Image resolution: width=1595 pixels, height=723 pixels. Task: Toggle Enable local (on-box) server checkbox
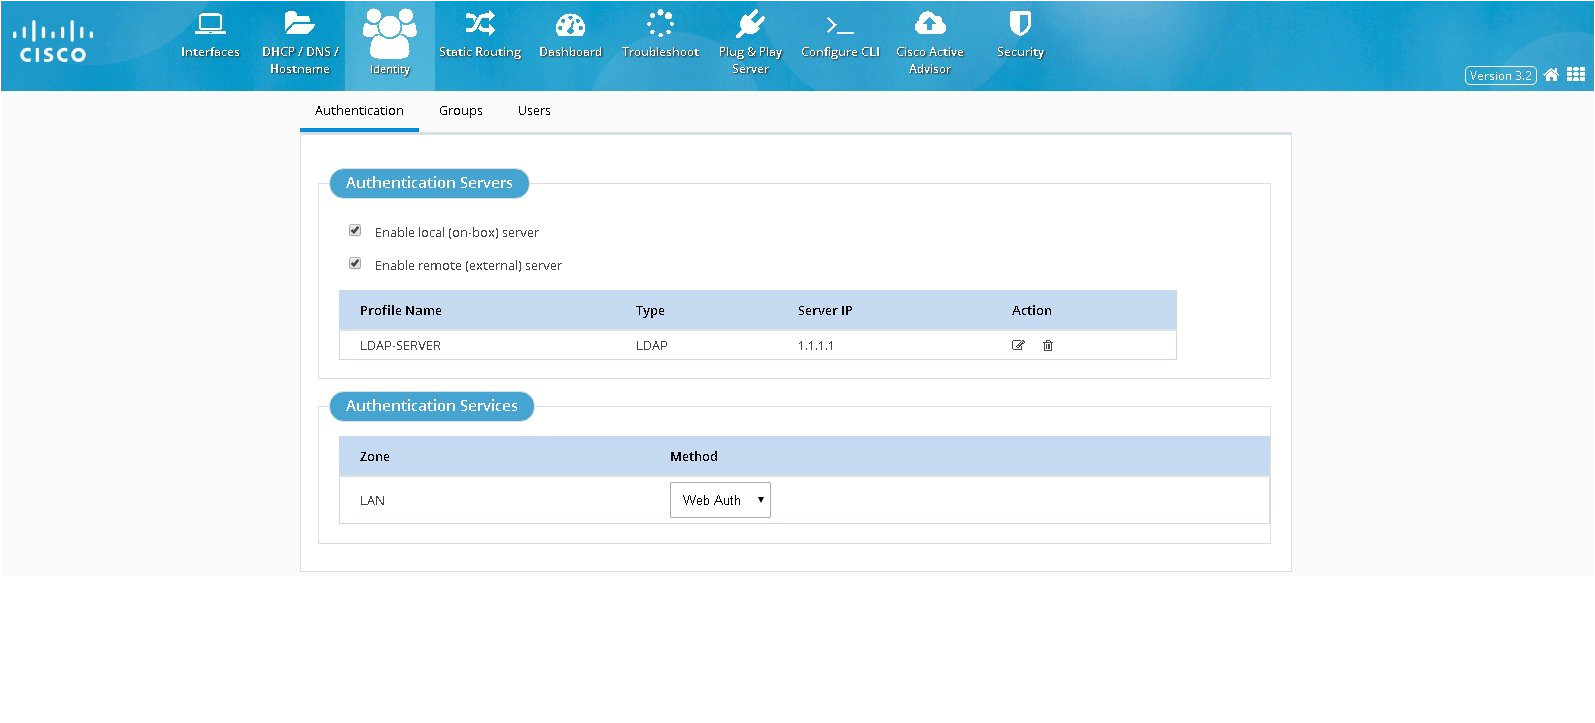coord(355,231)
